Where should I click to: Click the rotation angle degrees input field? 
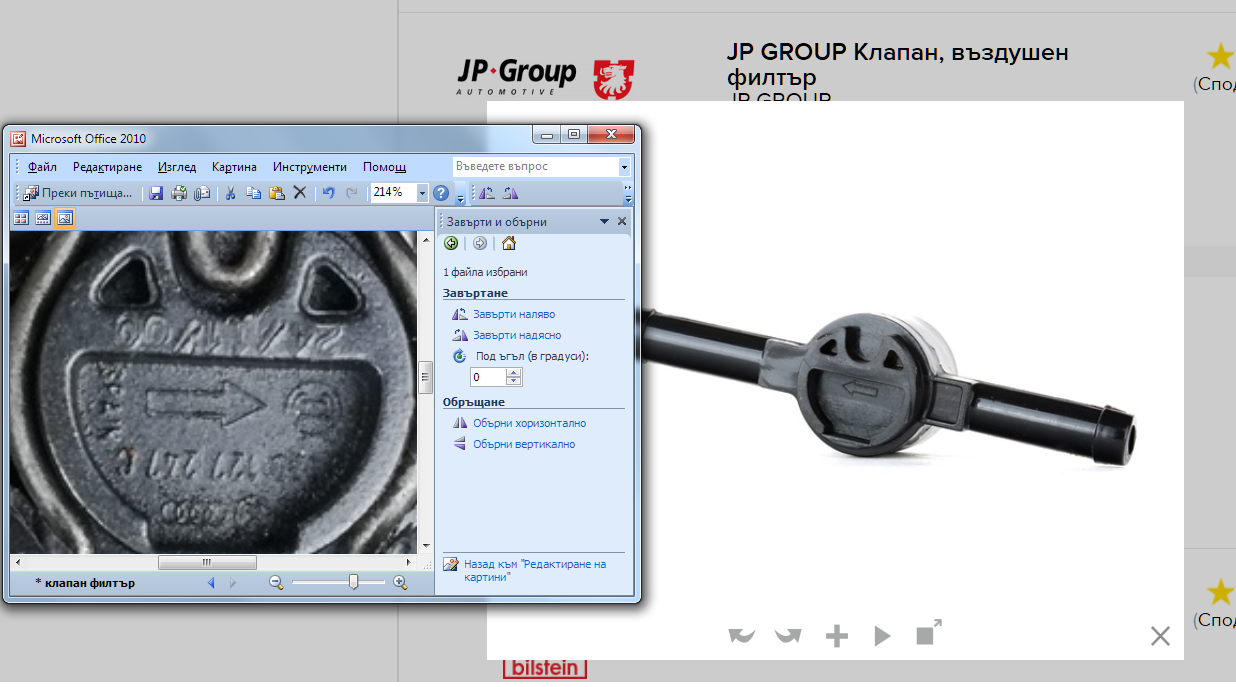pyautogui.click(x=488, y=377)
